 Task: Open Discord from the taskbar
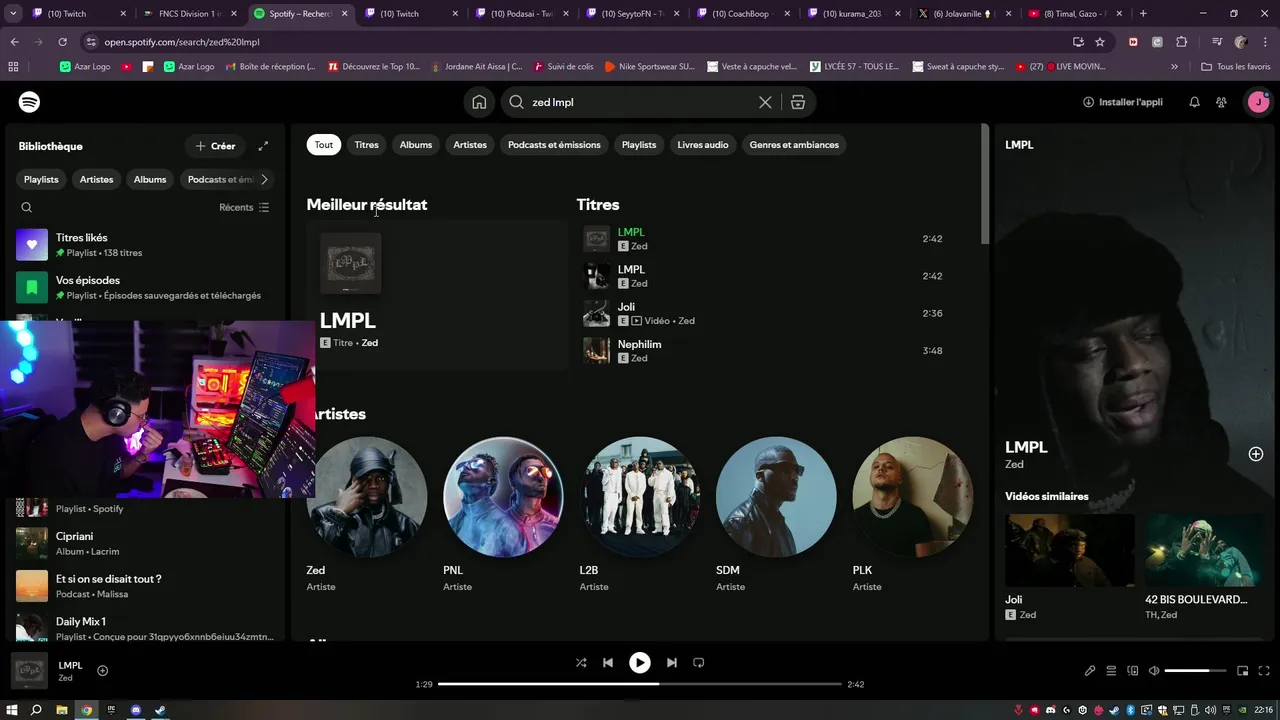136,710
